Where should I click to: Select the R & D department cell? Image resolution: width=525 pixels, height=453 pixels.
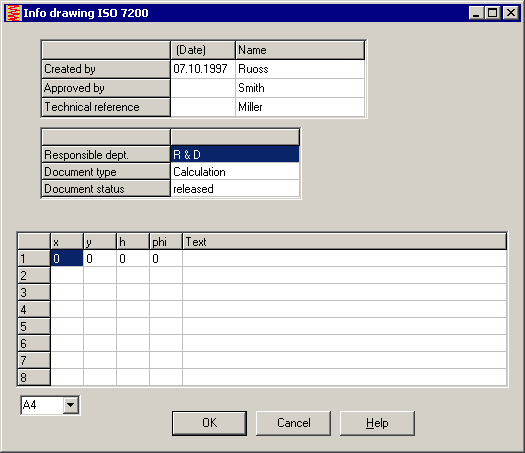tap(235, 154)
